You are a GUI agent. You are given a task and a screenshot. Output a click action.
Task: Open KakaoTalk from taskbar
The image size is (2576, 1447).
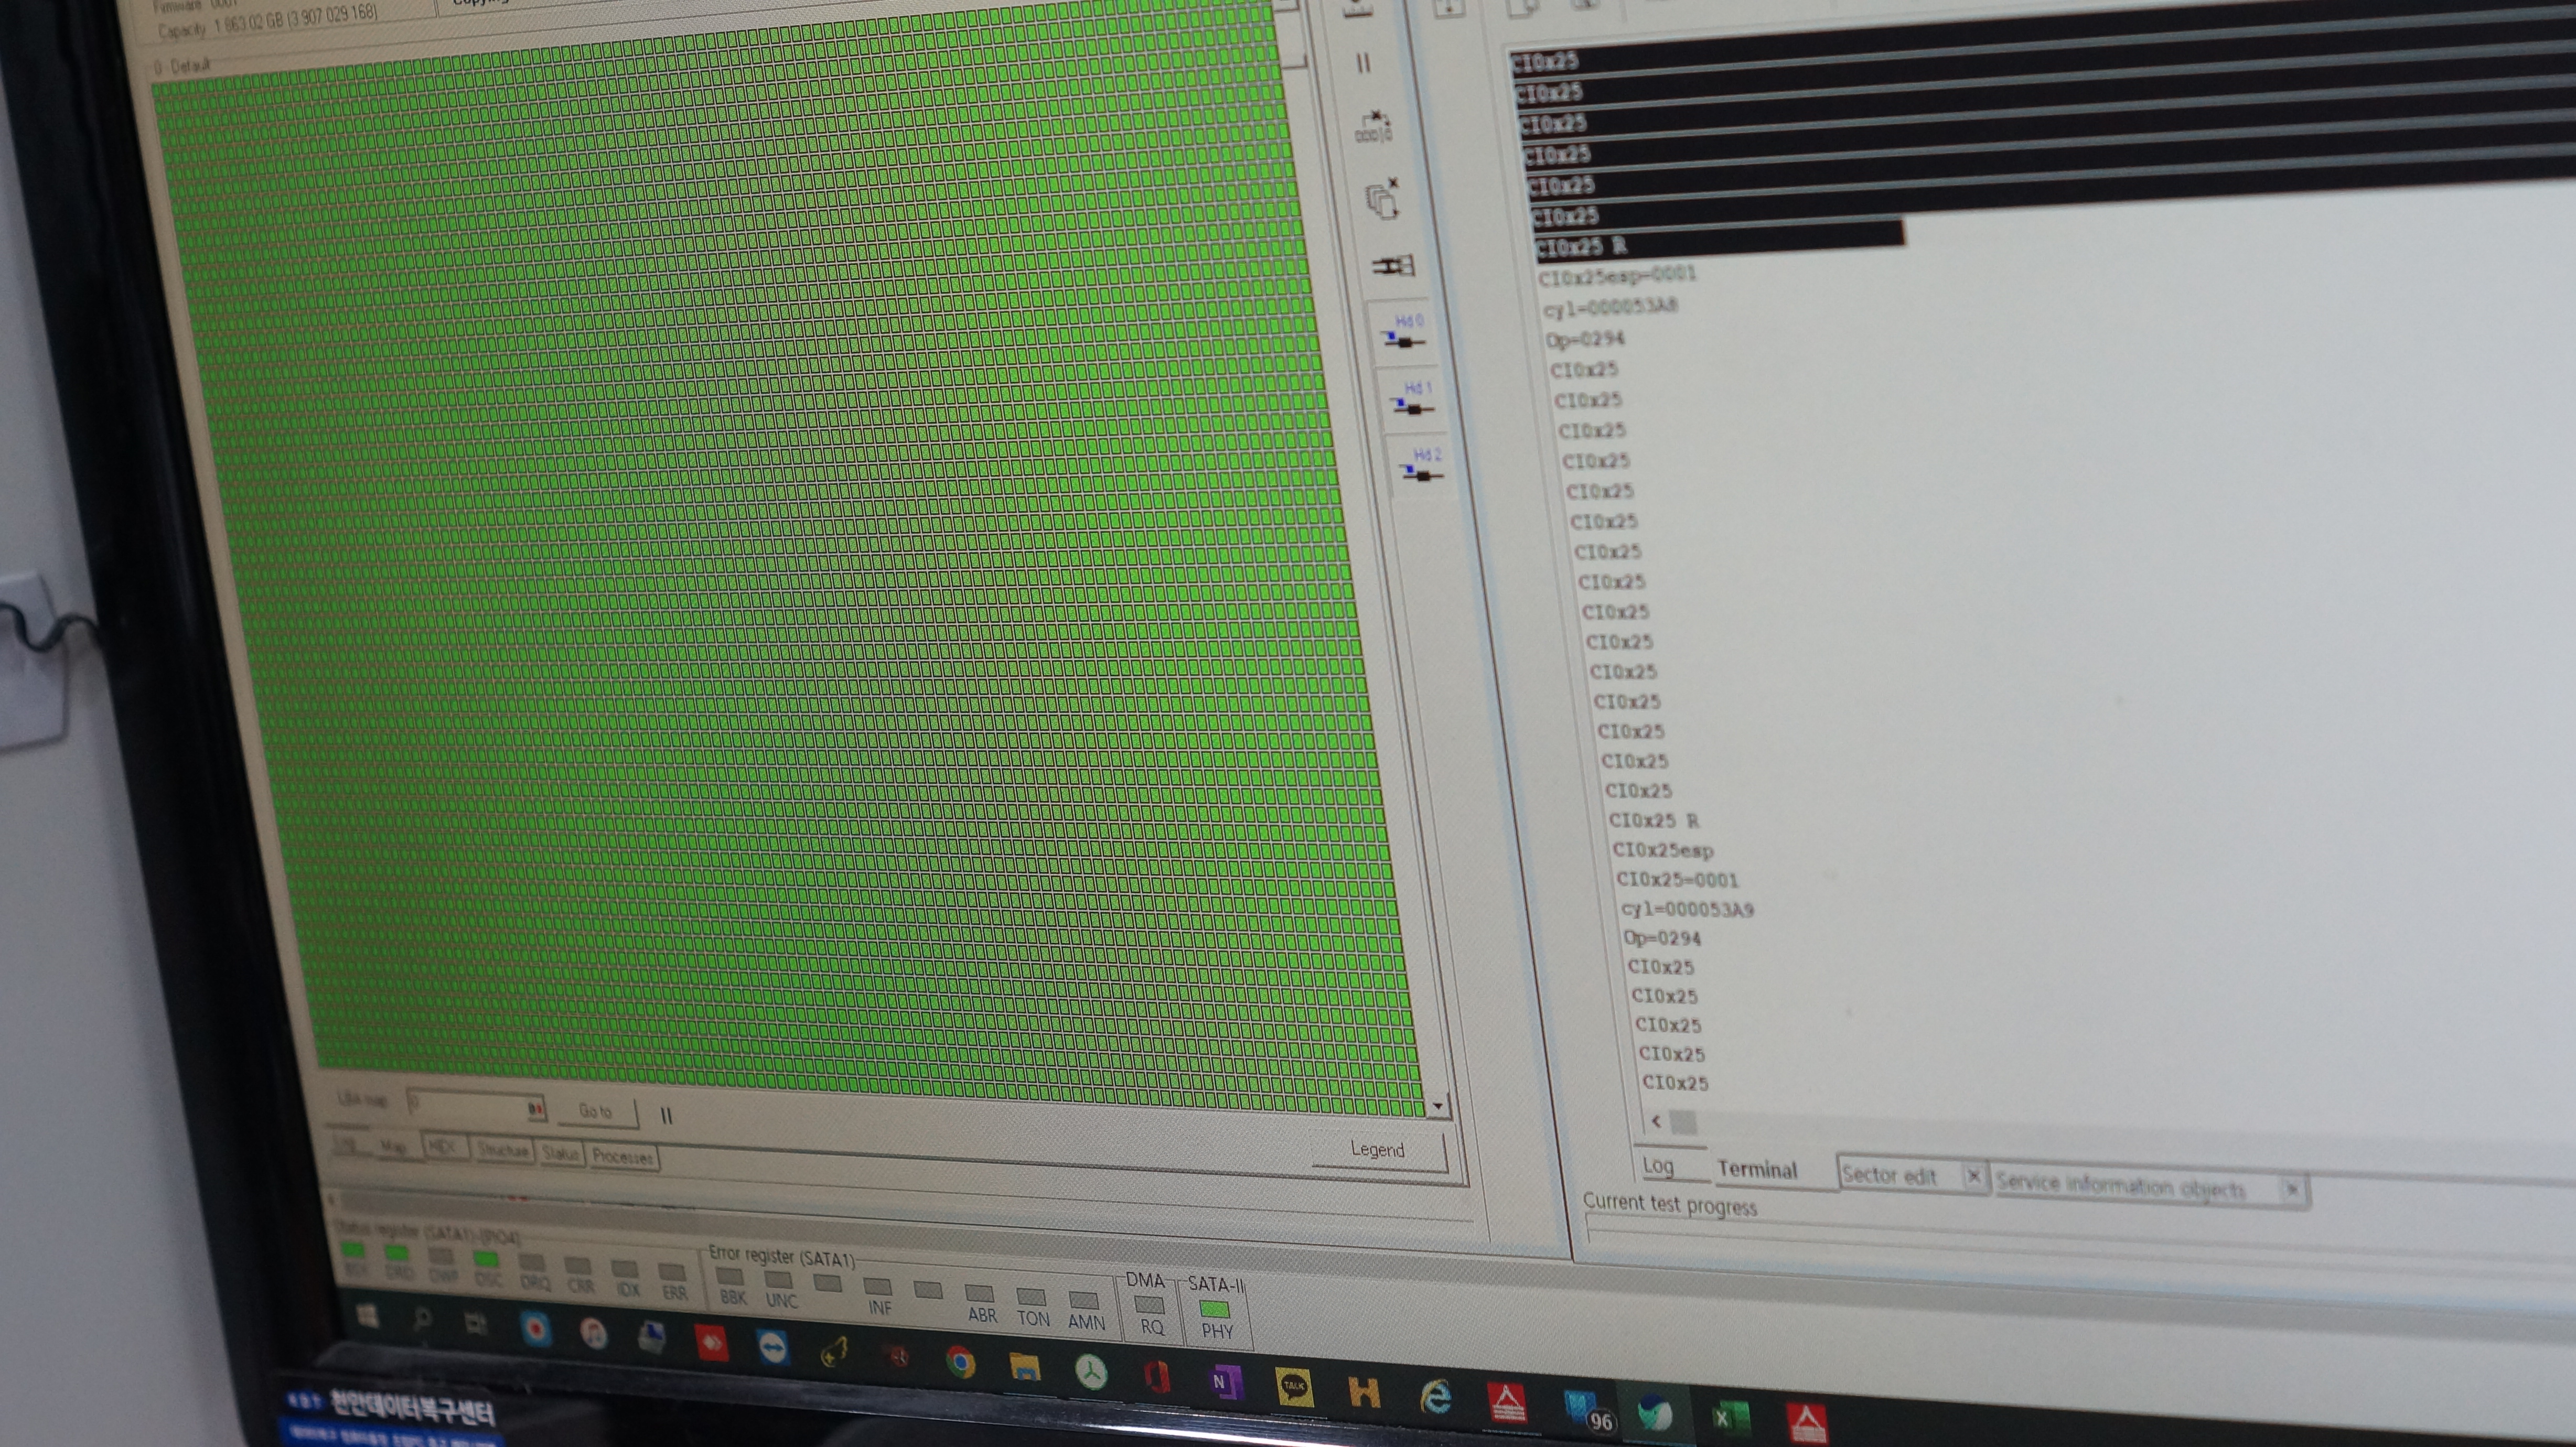pos(1294,1387)
